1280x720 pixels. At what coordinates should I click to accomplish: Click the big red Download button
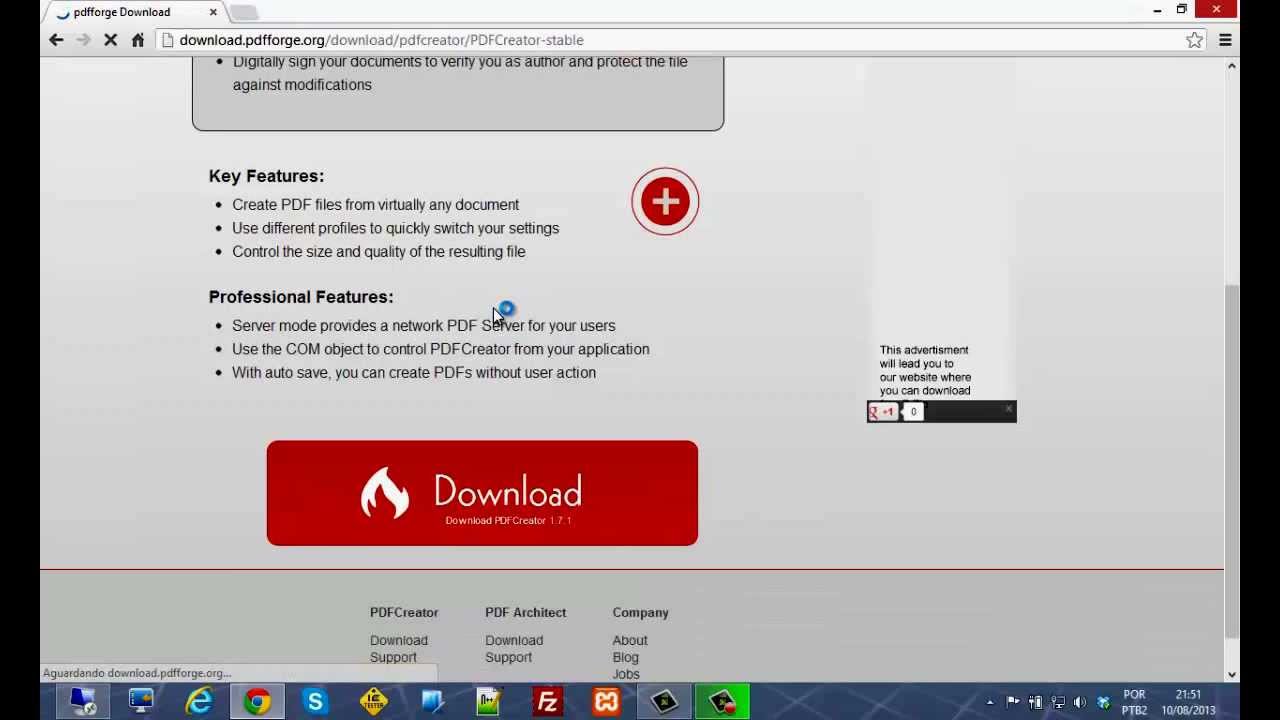482,493
